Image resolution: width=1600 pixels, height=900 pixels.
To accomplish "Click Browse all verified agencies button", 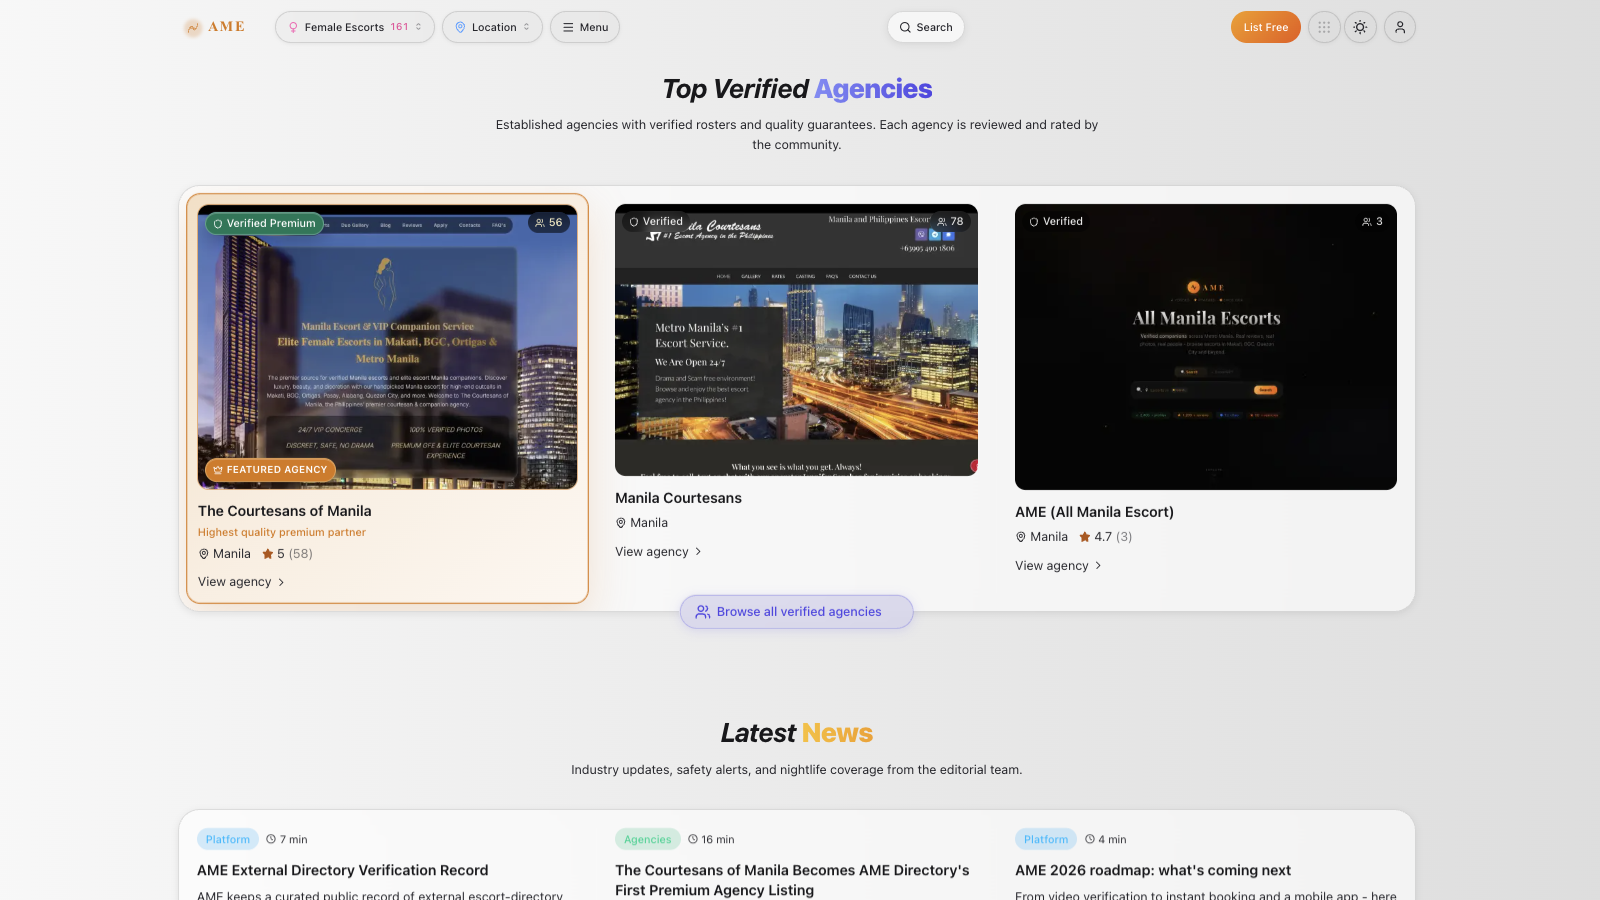I will coord(797,612).
